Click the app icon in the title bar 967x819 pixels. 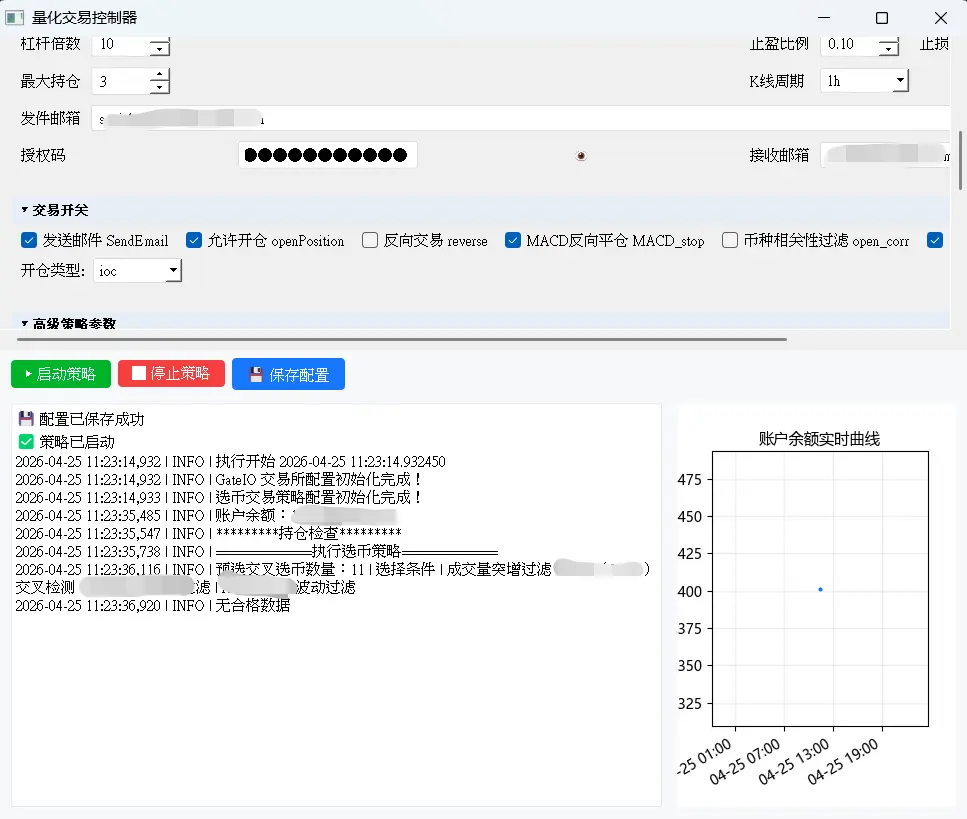[14, 18]
